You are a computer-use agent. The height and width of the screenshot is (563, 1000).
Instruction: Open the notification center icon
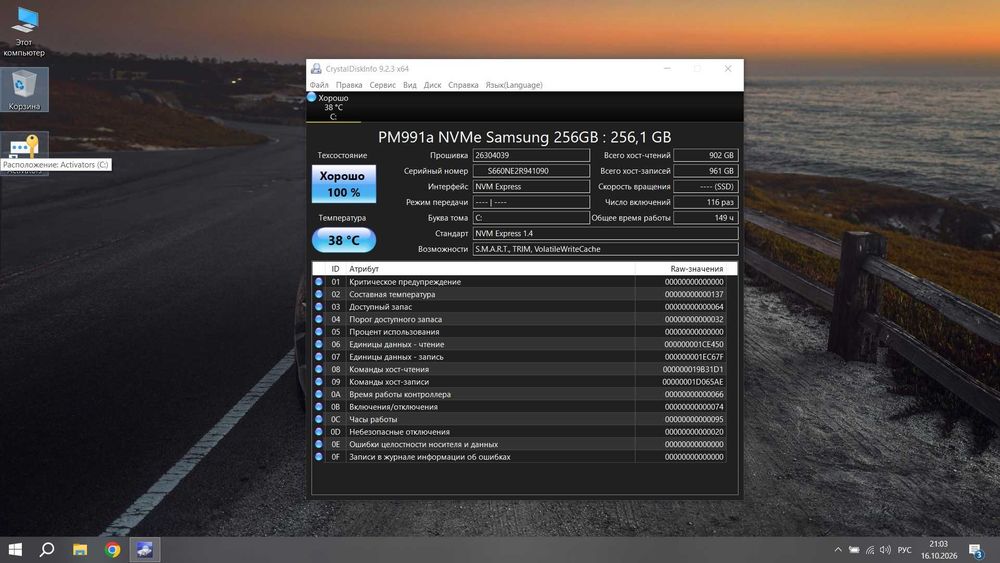click(x=976, y=550)
